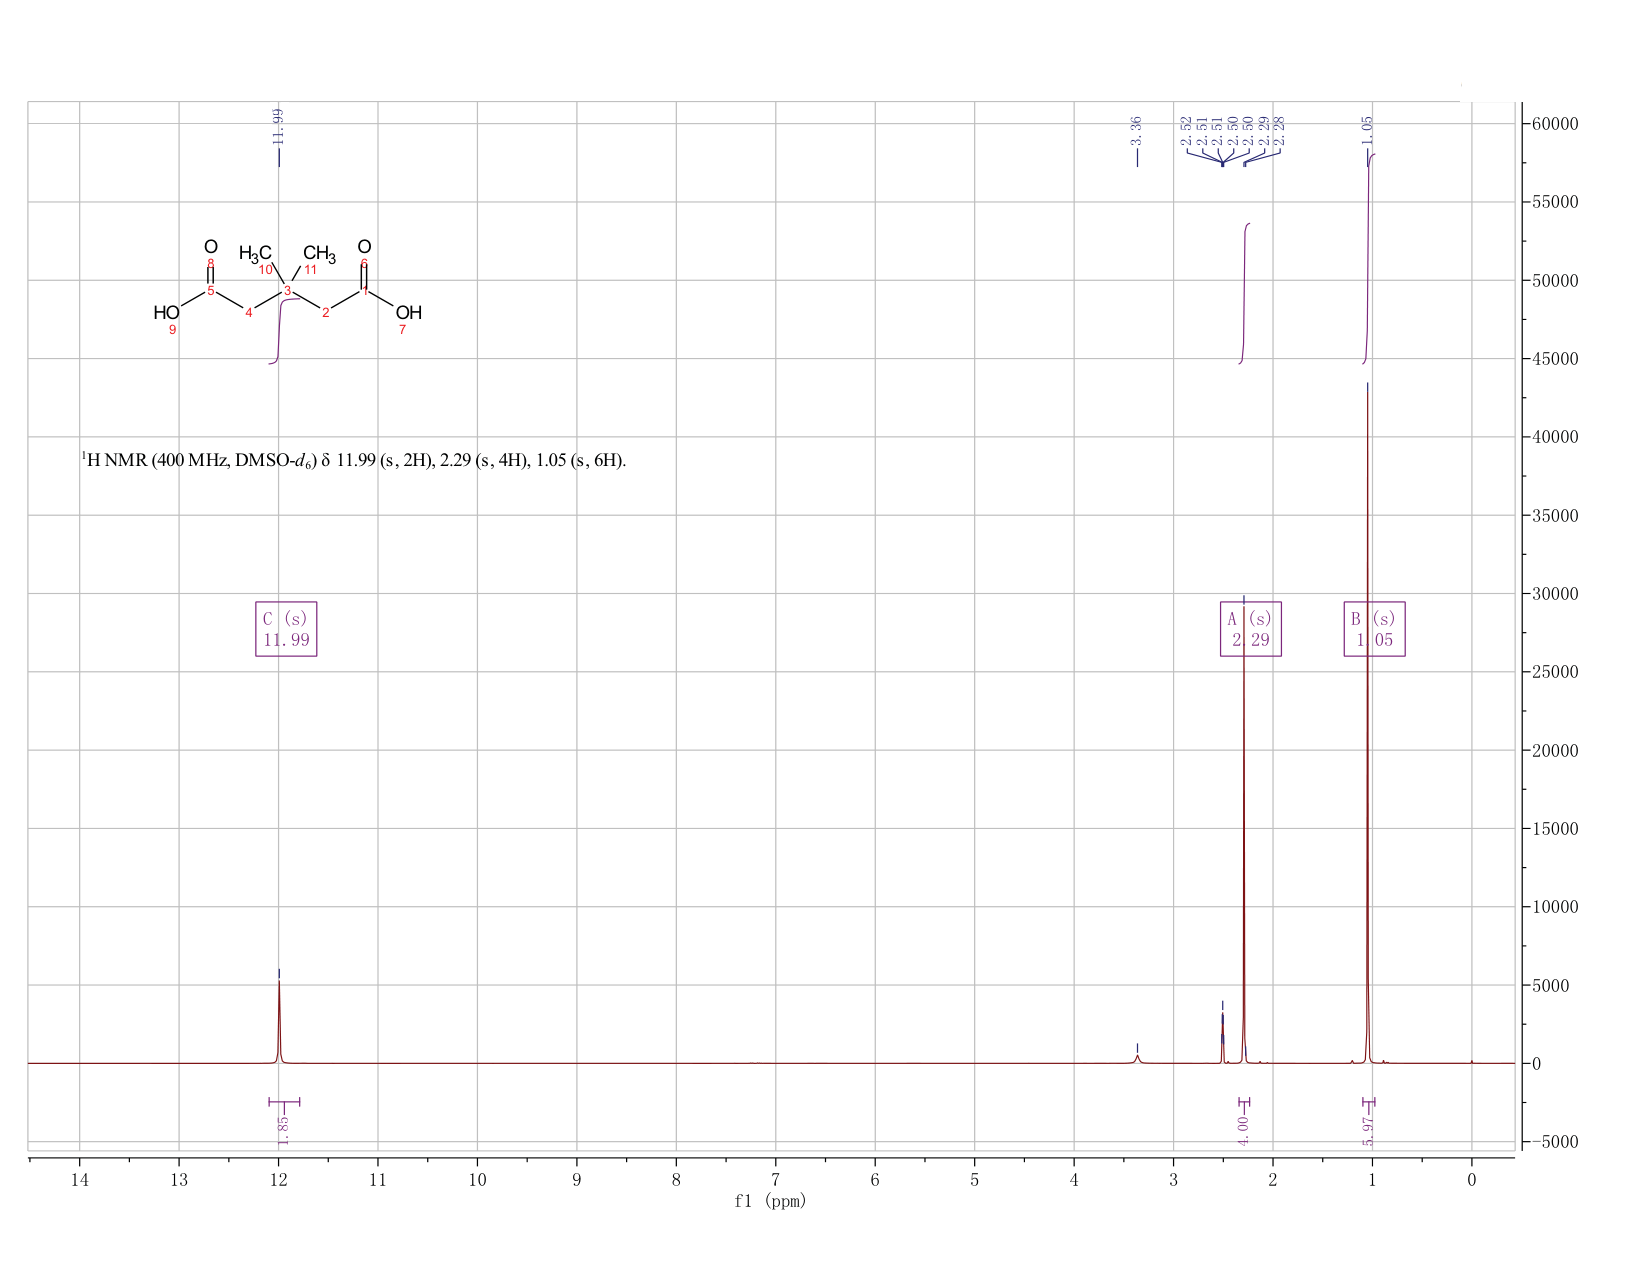Click the integral curve above the 2.29 peak
The height and width of the screenshot is (1275, 1650).
click(1244, 293)
